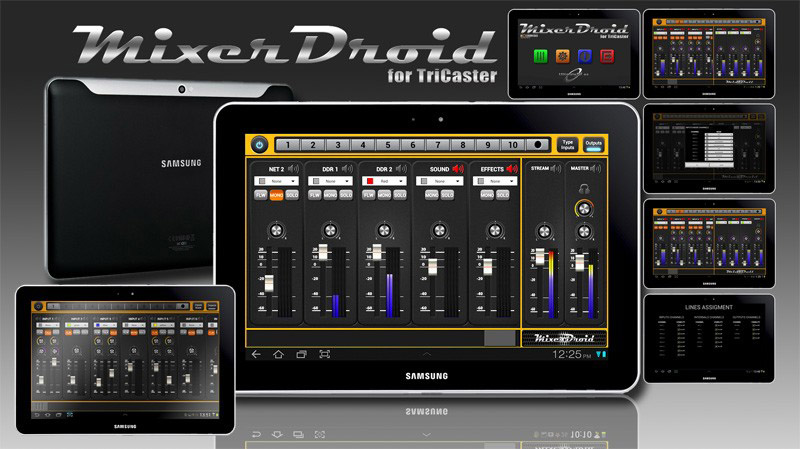
Task: Toggle FLW on the NET 2 channel
Action: click(x=261, y=195)
